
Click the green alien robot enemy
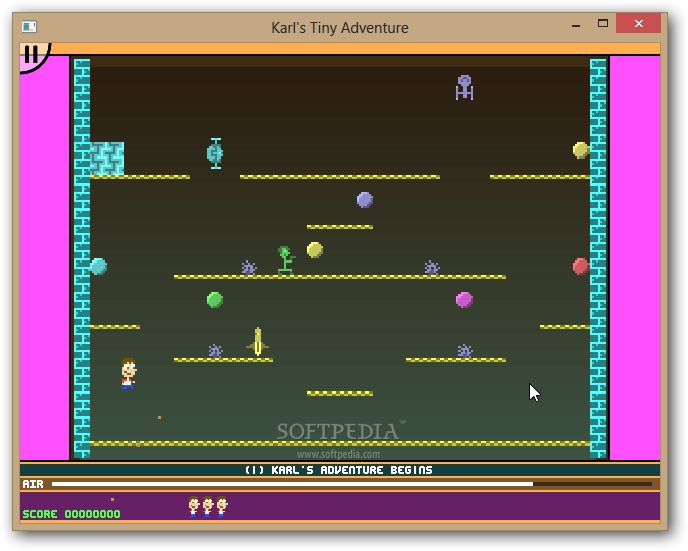[x=286, y=260]
